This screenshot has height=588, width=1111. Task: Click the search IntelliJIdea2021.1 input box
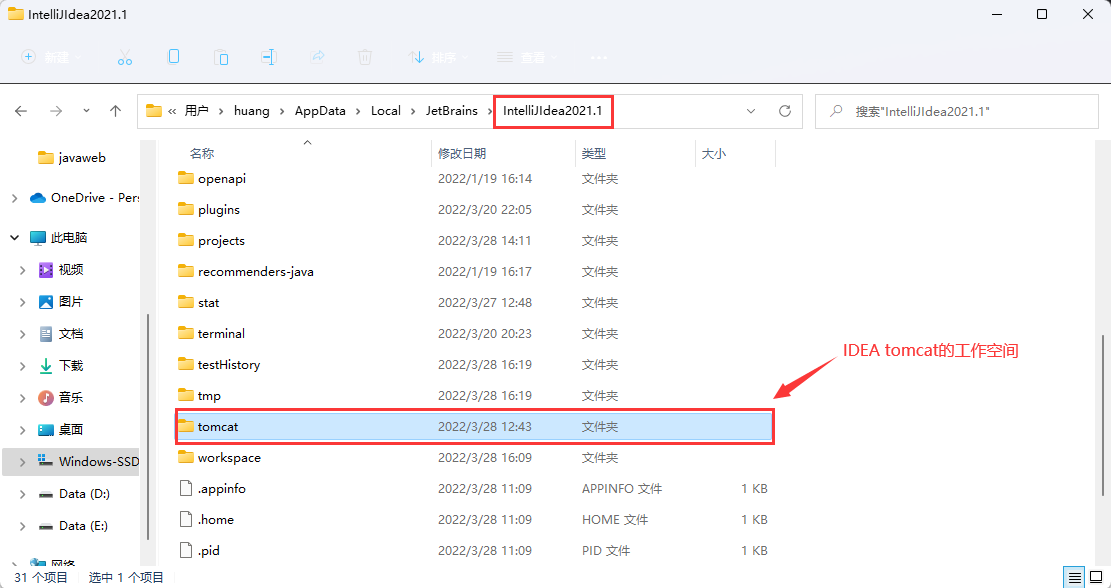[959, 111]
